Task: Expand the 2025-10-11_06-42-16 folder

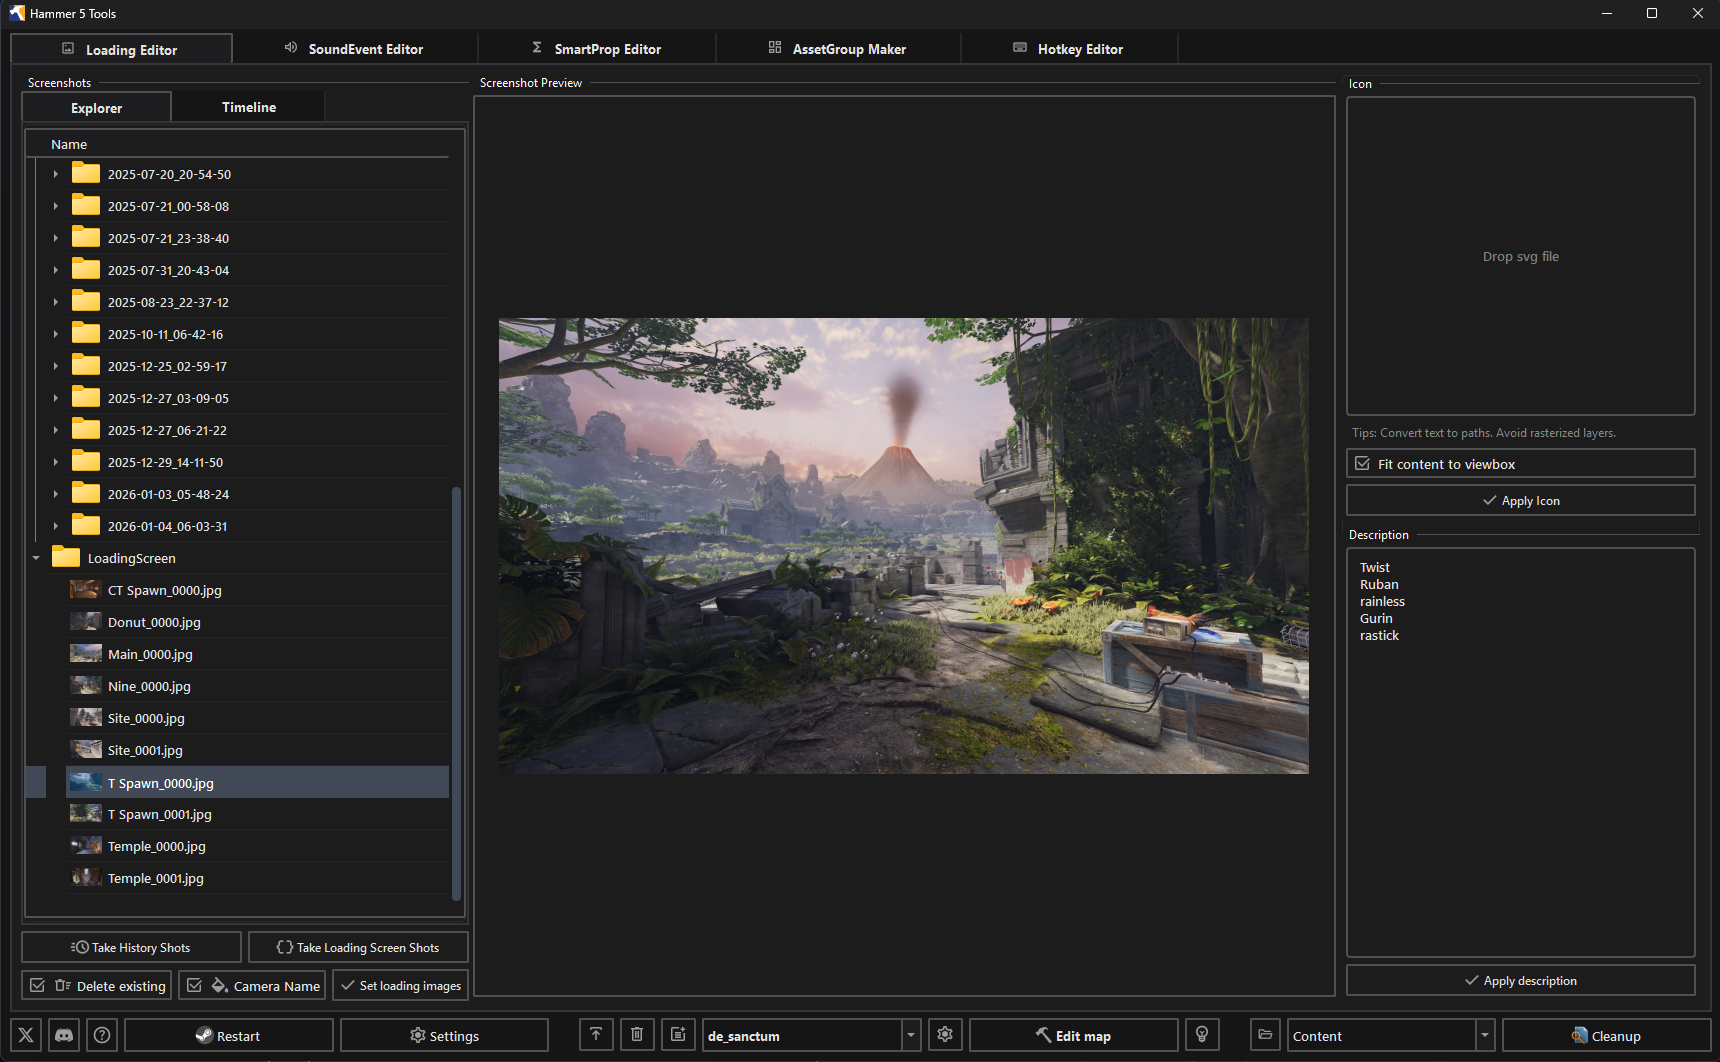Action: 56,333
